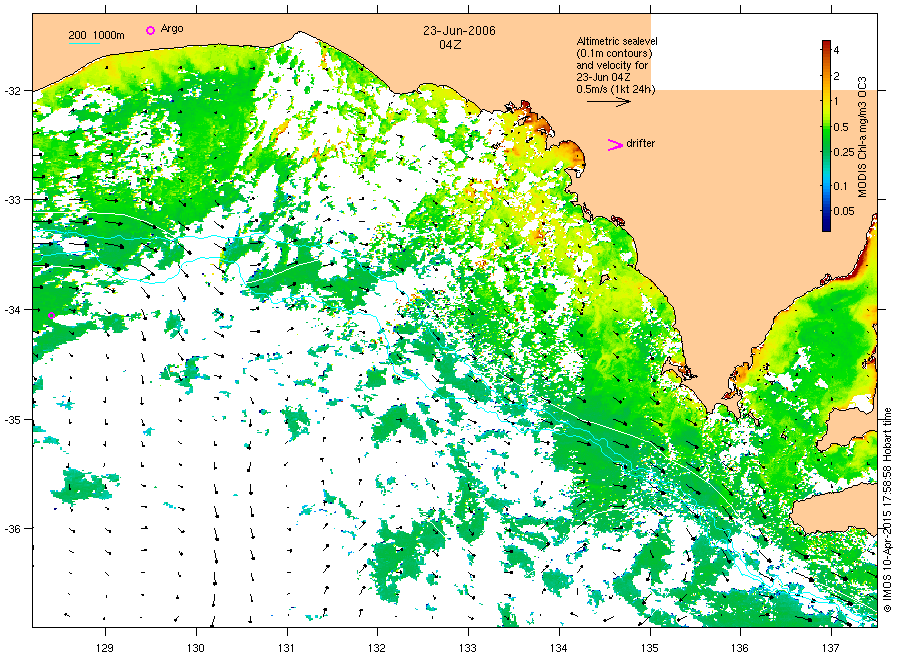The height and width of the screenshot is (660, 900).
Task: Click the colorbar value '0.25'
Action: point(844,152)
